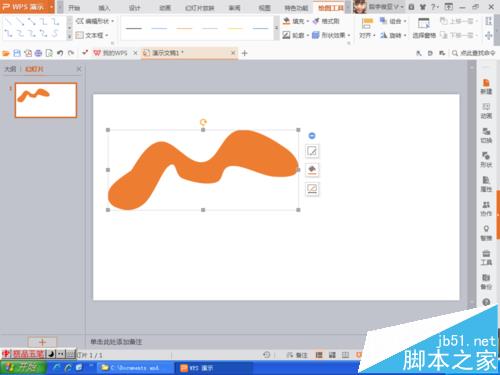The image size is (500, 375).
Task: Open the Design (设计) ribbon tab
Action: (134, 8)
